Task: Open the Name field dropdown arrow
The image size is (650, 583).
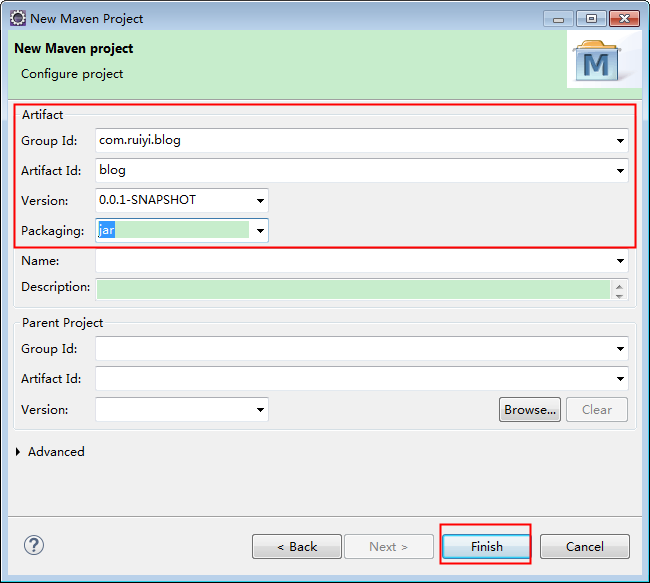Action: point(620,261)
